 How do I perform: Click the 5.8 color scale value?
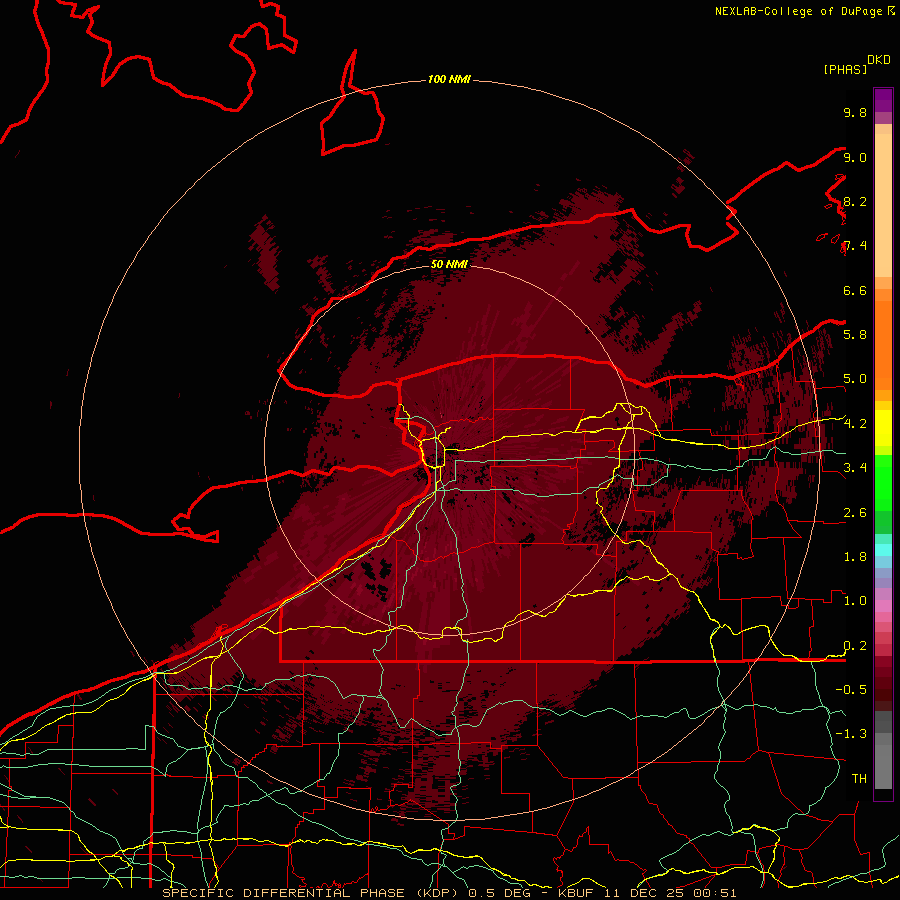855,334
